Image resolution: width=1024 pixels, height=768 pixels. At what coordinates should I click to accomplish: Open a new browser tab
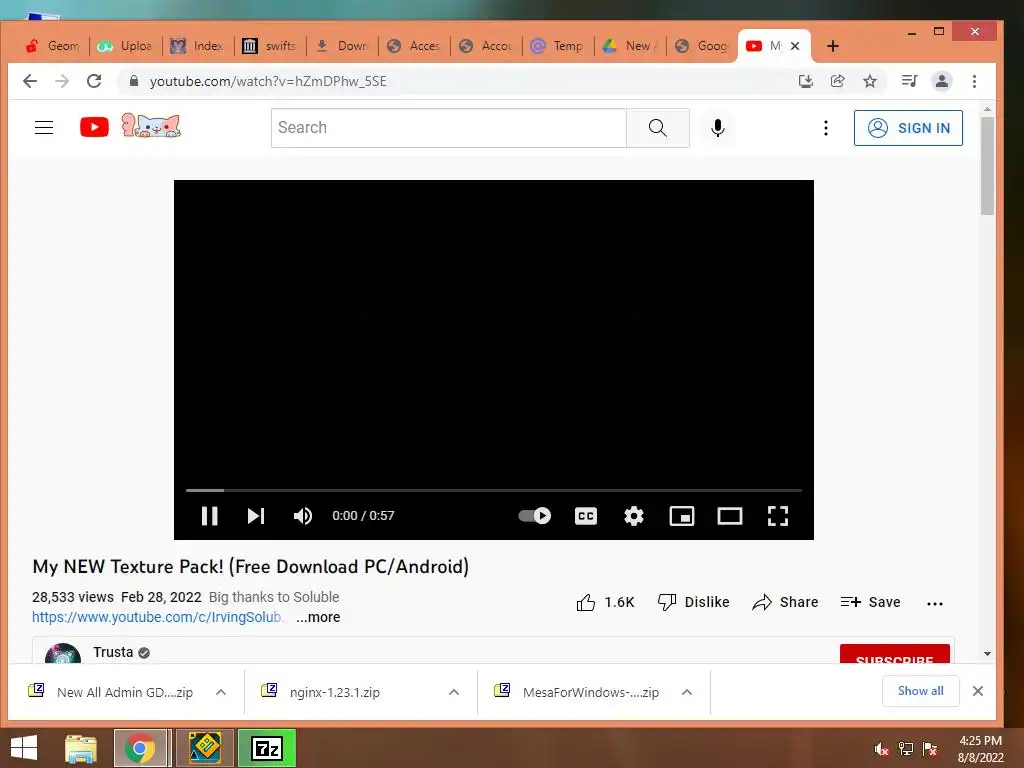(x=833, y=46)
